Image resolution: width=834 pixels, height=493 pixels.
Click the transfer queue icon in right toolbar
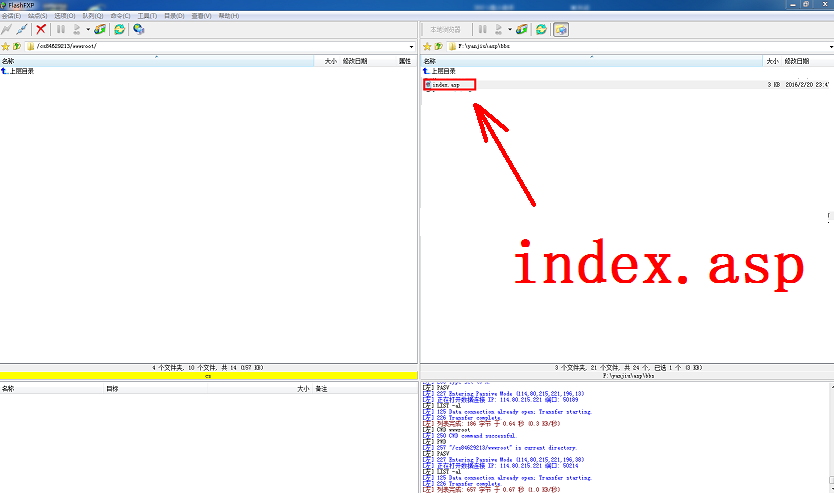pos(521,30)
